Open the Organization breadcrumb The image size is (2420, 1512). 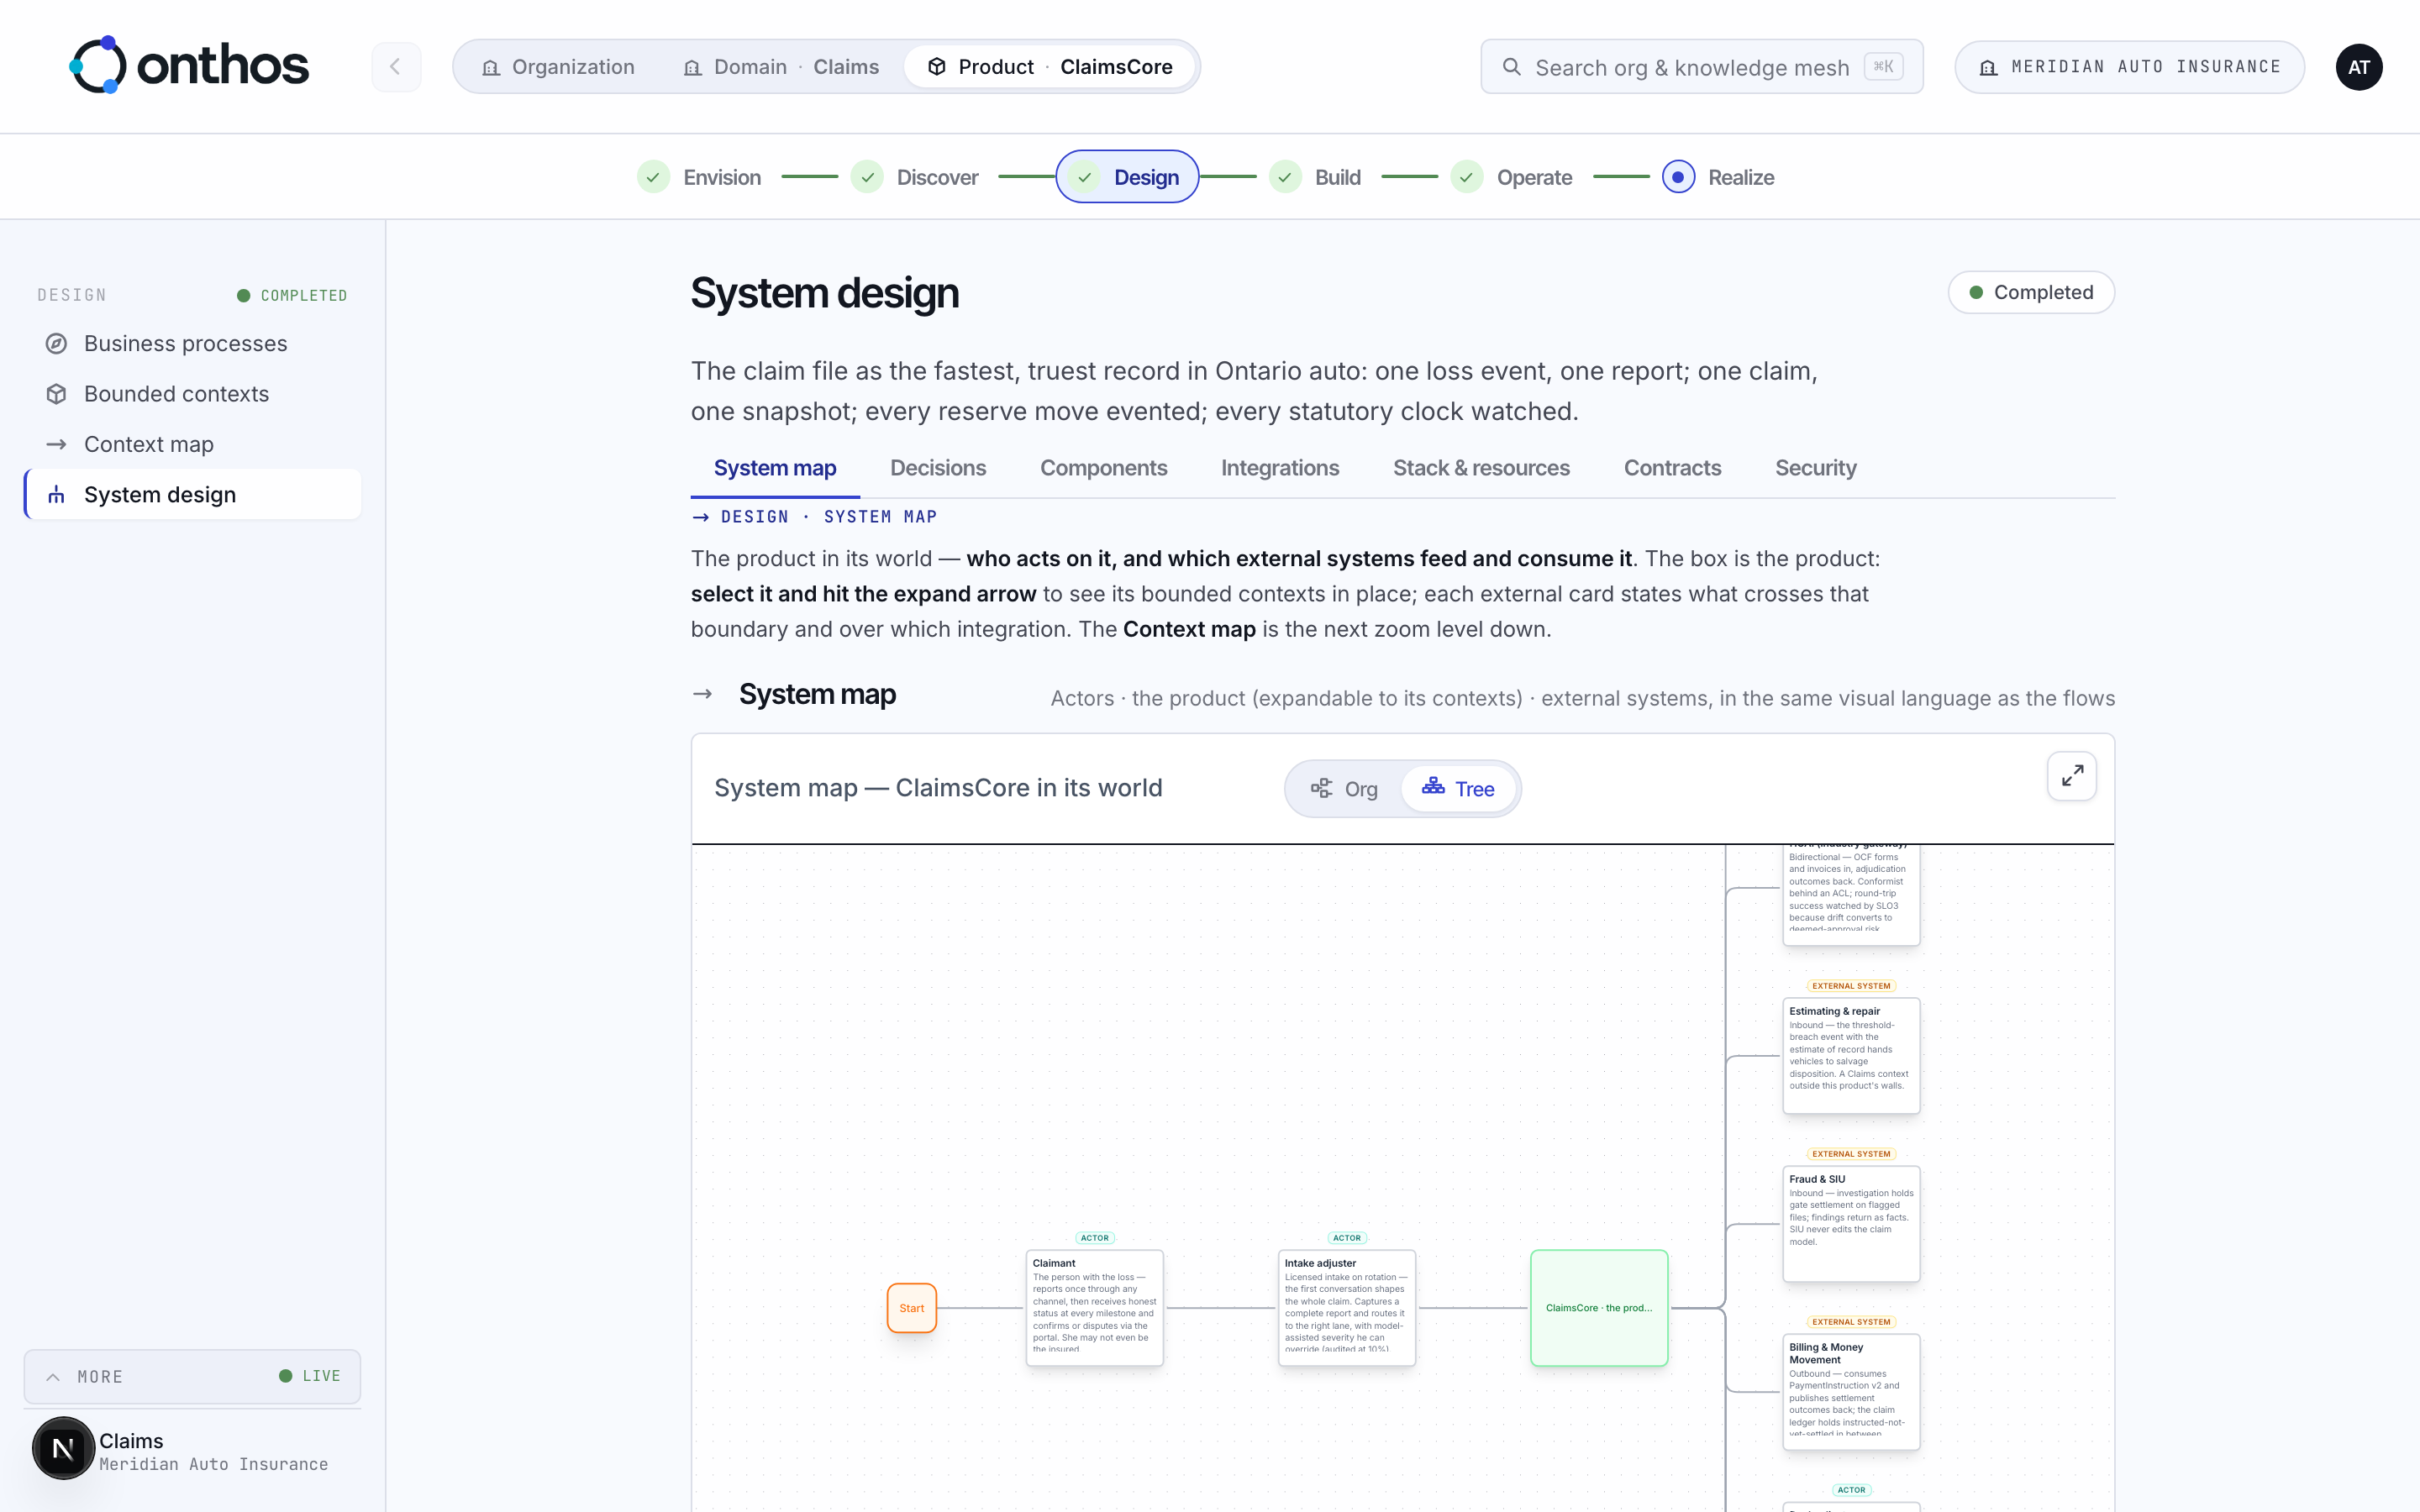558,67
